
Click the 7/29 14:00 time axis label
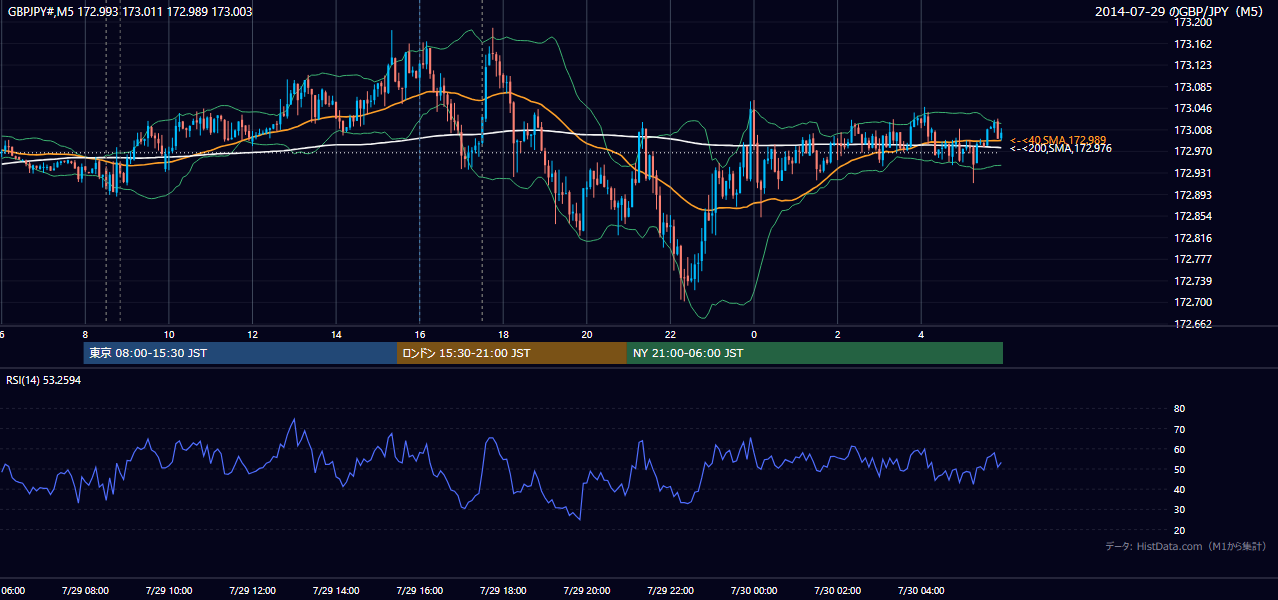pyautogui.click(x=336, y=591)
